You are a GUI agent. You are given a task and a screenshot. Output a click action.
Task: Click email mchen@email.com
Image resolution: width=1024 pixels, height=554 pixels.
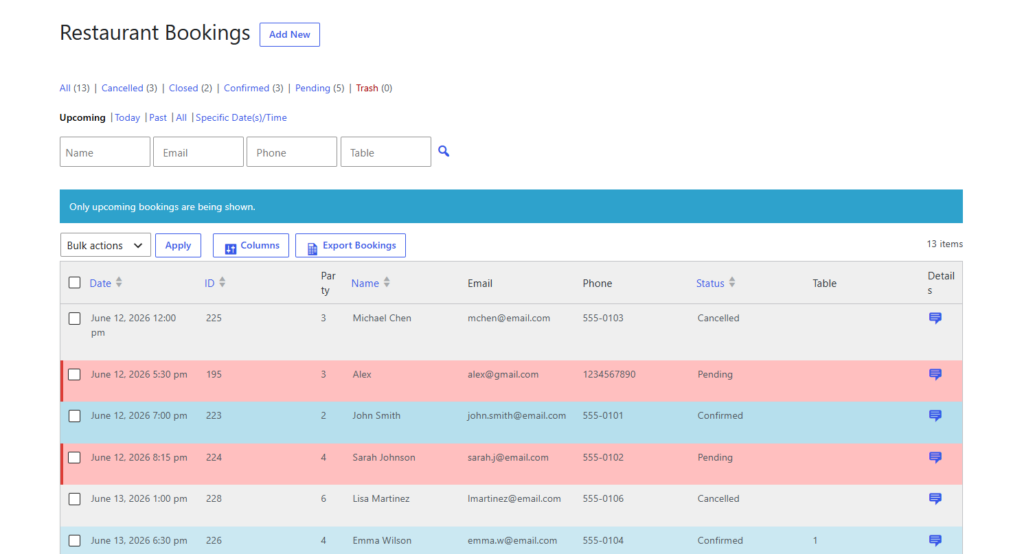(x=509, y=318)
